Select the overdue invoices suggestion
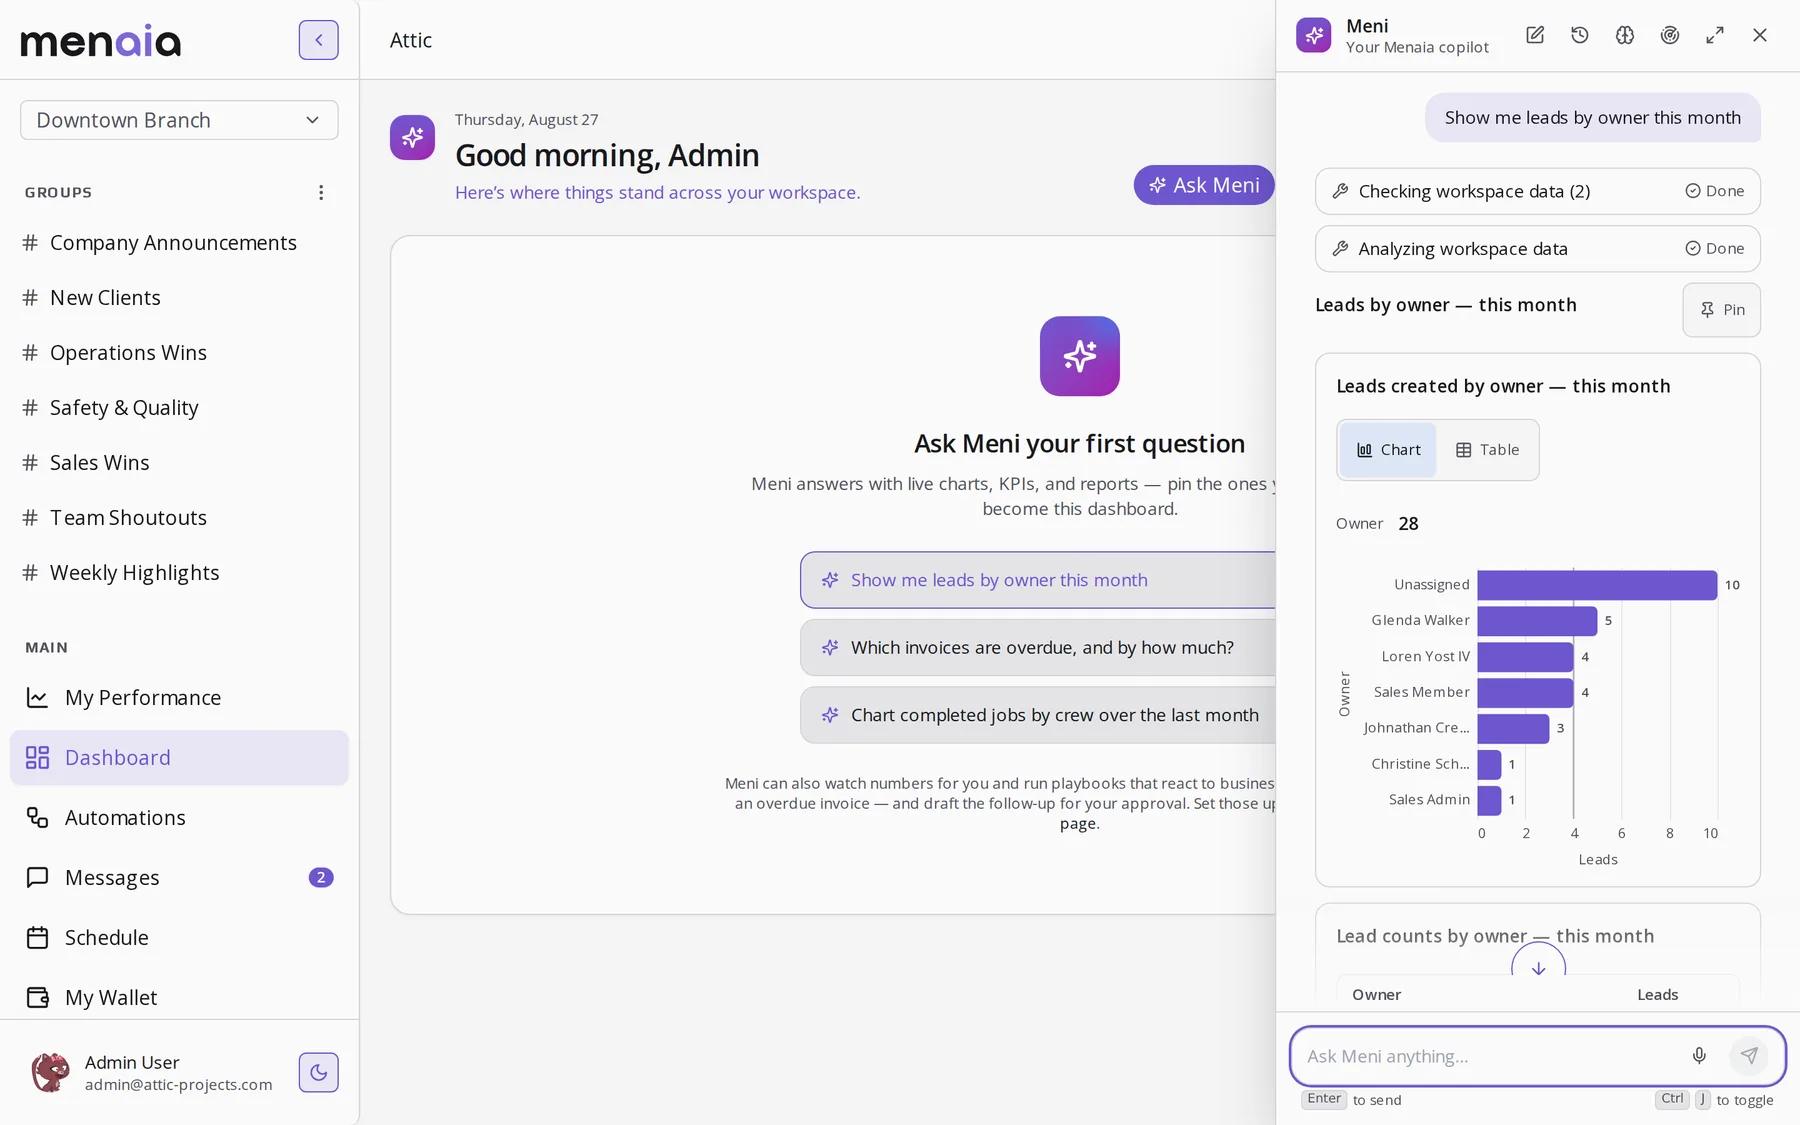The height and width of the screenshot is (1125, 1800). pyautogui.click(x=1038, y=647)
